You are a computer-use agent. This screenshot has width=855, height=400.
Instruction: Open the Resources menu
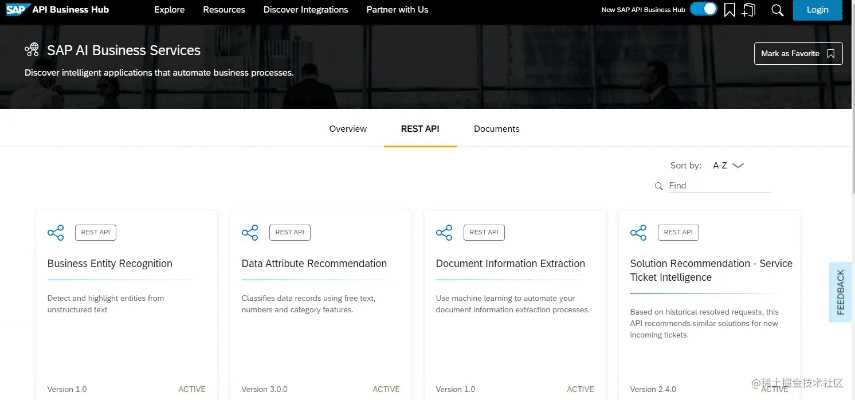tap(224, 10)
